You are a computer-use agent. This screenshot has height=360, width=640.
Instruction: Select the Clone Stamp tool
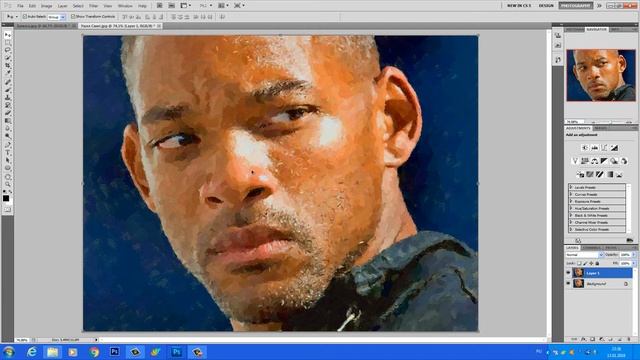pyautogui.click(x=7, y=98)
